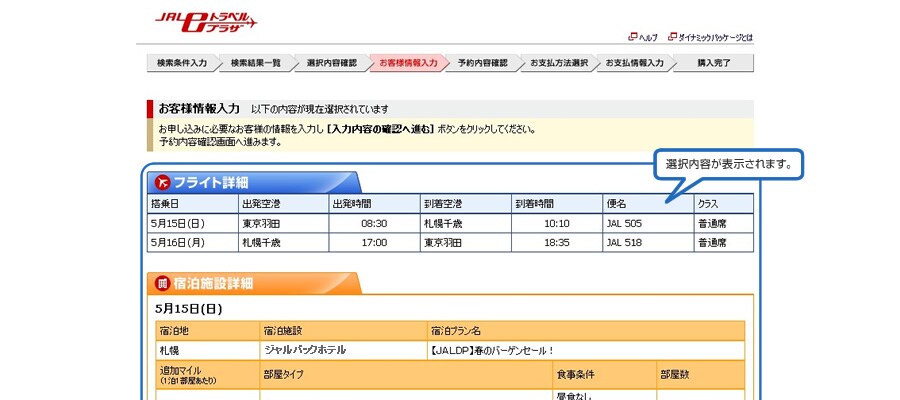Open the ダイナミックパッケージとは link

715,37
